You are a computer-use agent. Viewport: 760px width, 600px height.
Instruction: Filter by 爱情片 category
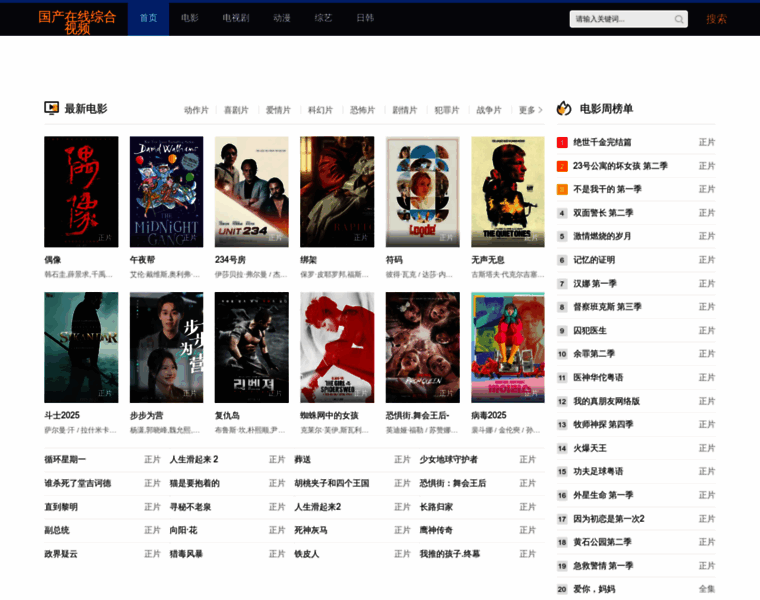278,110
